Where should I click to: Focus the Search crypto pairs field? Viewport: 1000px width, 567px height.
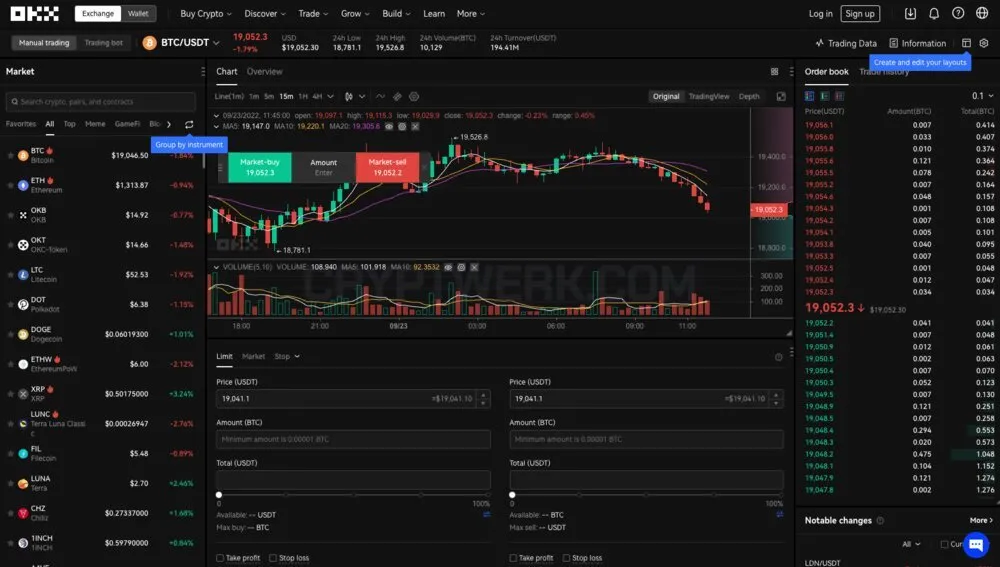[101, 101]
